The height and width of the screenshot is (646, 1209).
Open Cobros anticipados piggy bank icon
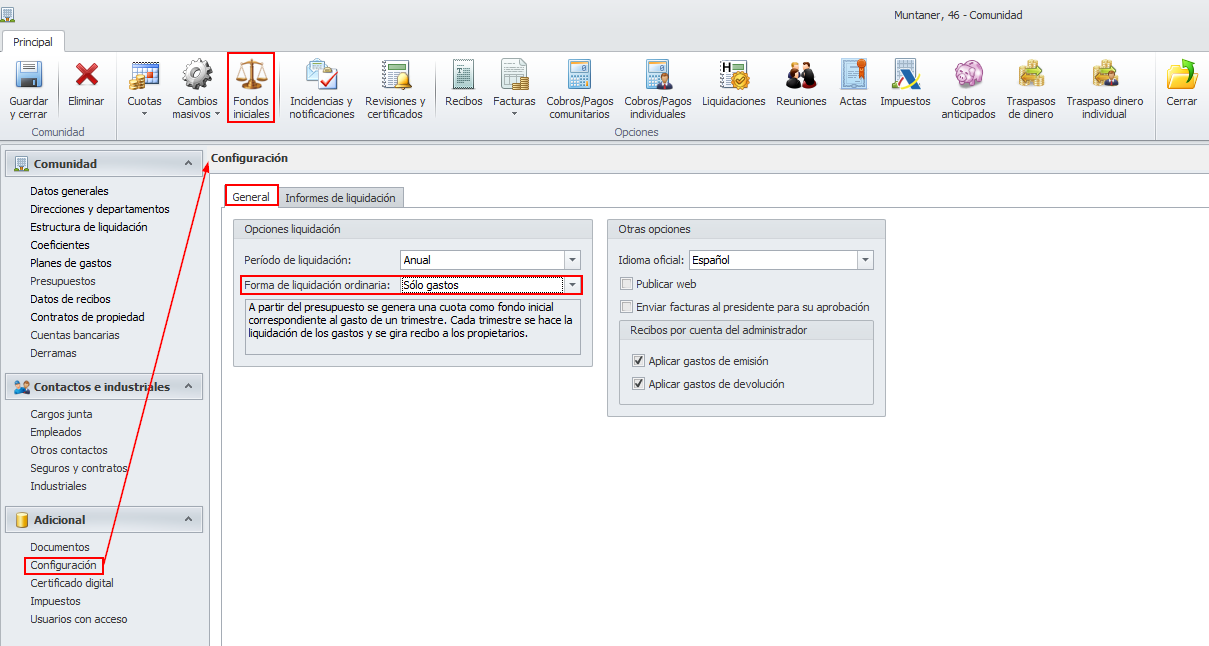[968, 75]
